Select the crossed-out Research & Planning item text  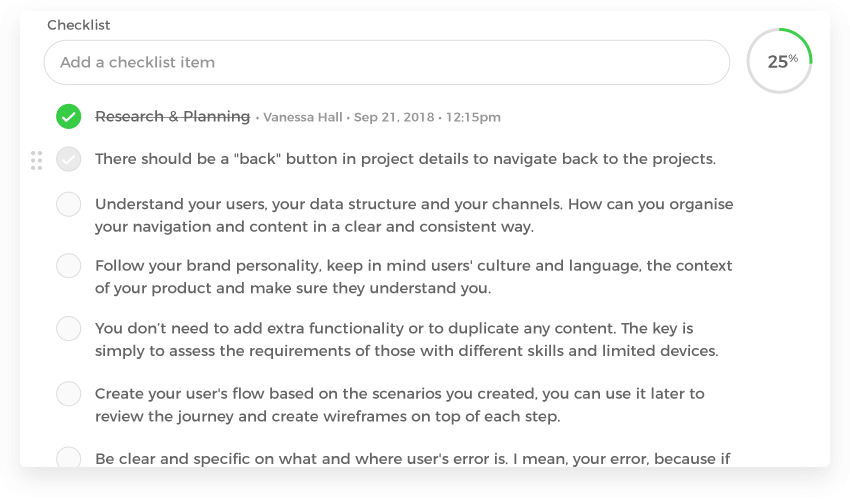pos(172,117)
